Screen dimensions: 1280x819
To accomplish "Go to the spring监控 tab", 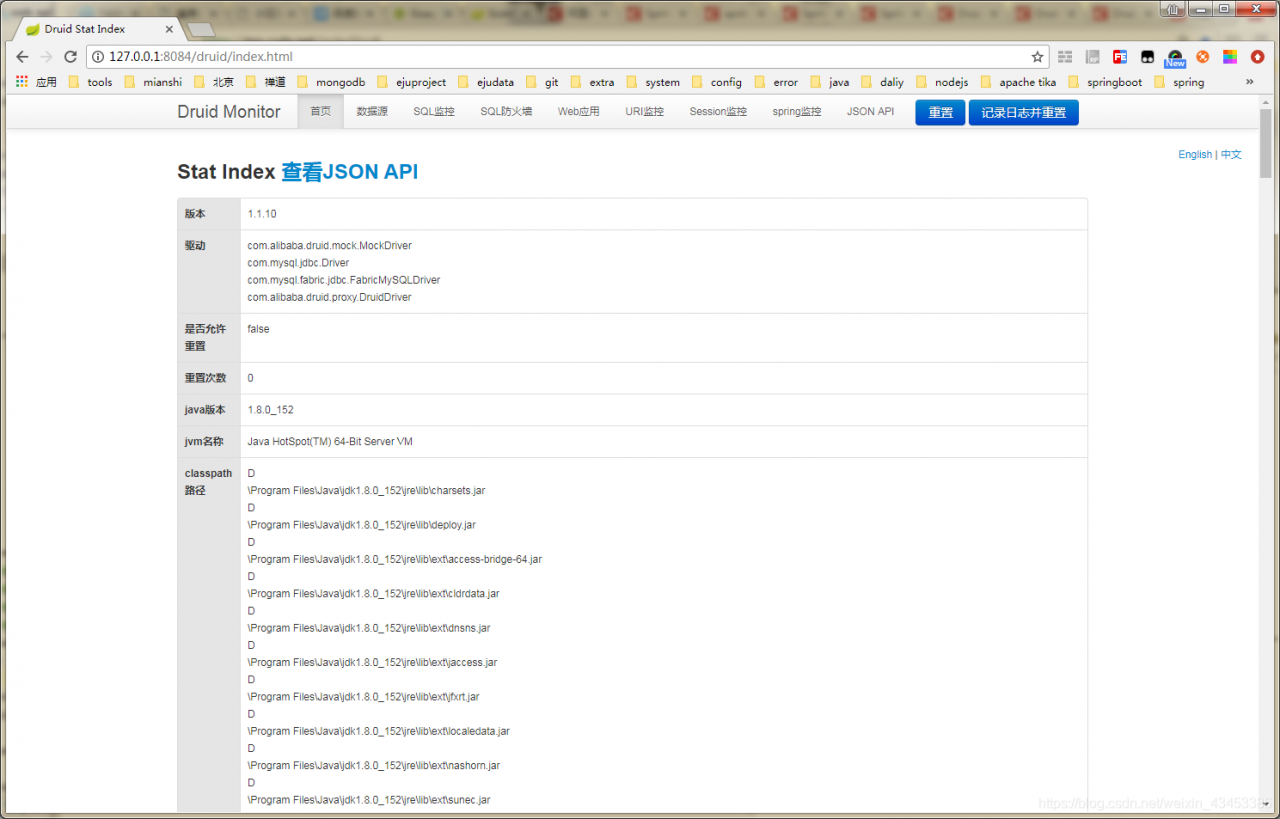I will point(797,112).
